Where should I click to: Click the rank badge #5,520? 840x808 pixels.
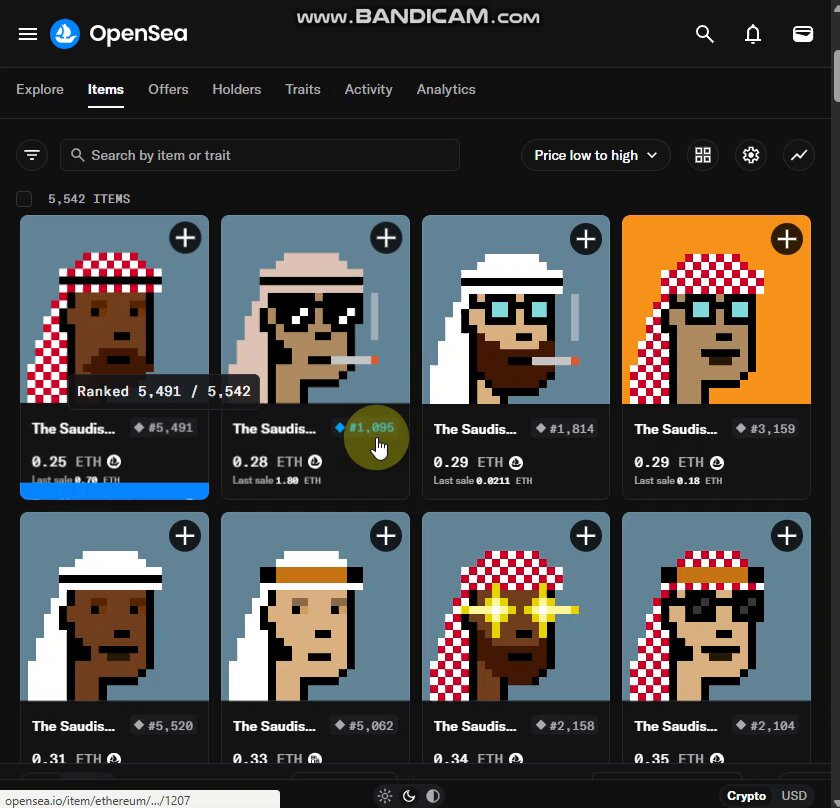point(164,726)
